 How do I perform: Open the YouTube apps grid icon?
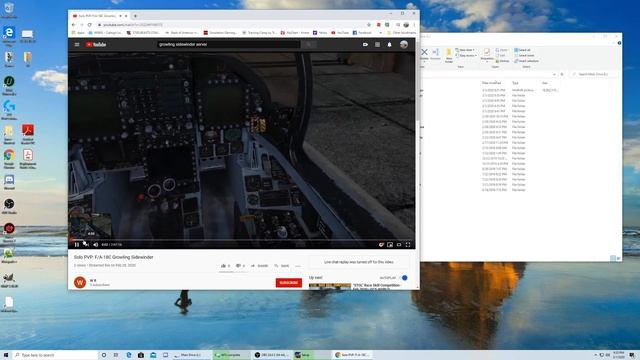click(377, 44)
